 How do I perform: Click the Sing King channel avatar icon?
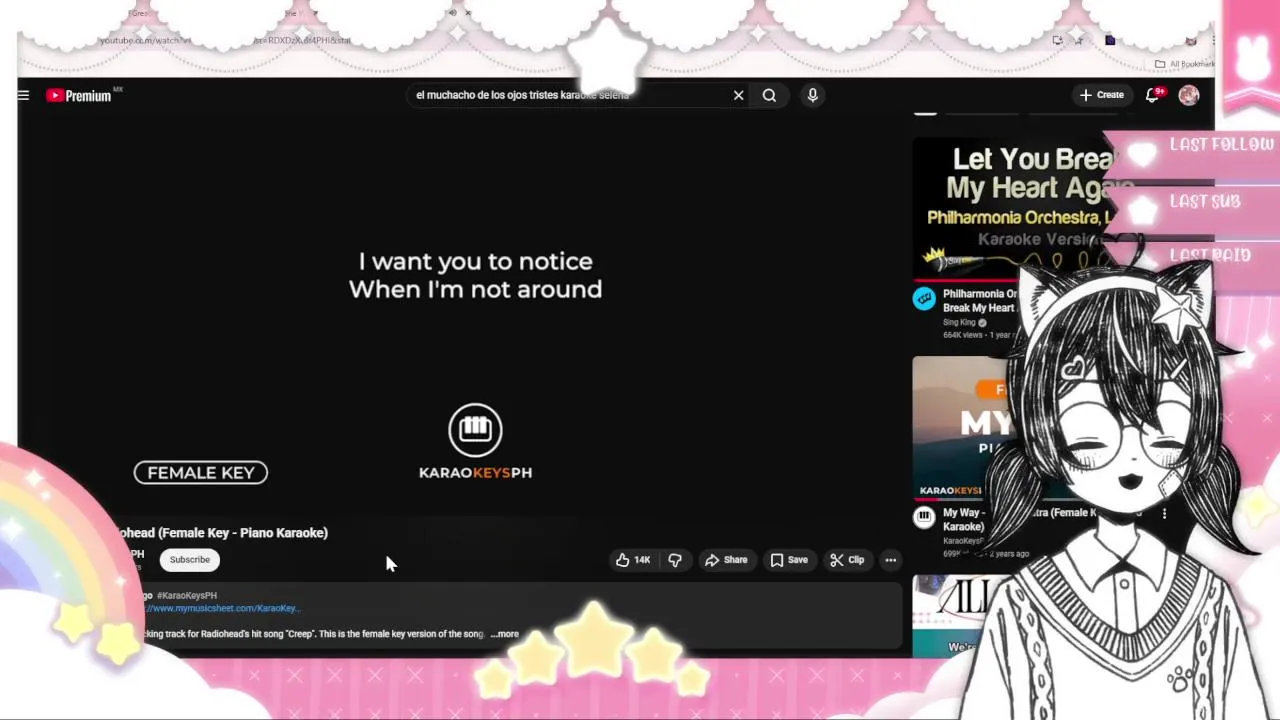coord(924,298)
